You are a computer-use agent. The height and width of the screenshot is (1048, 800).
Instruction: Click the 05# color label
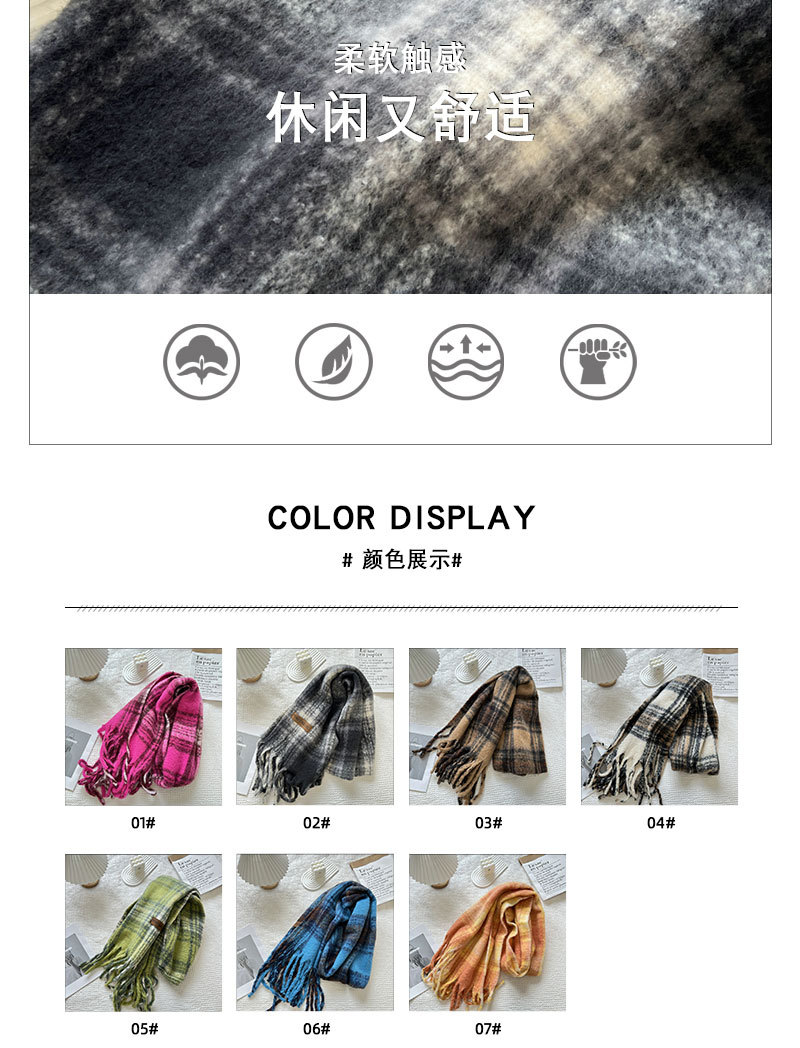point(144,1029)
